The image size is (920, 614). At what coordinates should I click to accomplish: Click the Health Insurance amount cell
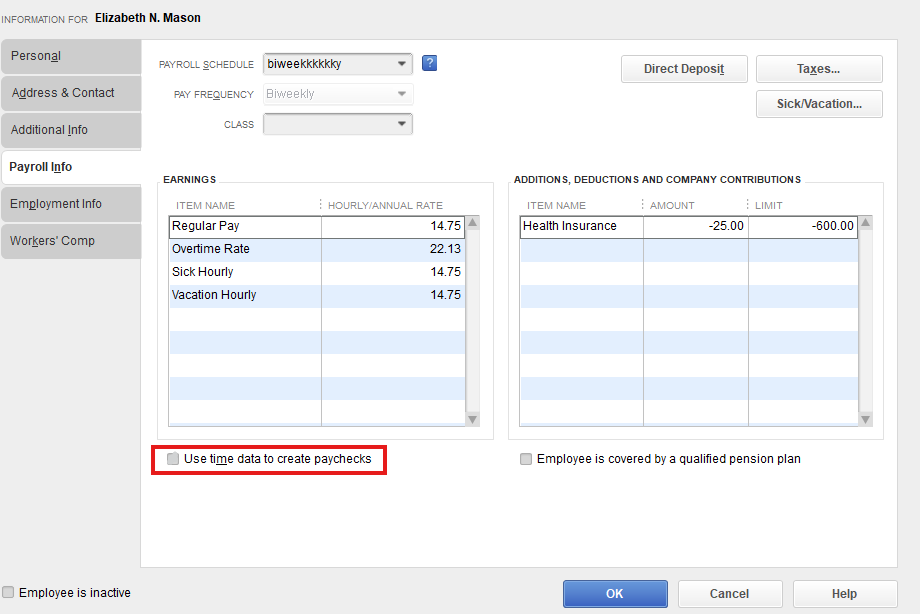[695, 226]
